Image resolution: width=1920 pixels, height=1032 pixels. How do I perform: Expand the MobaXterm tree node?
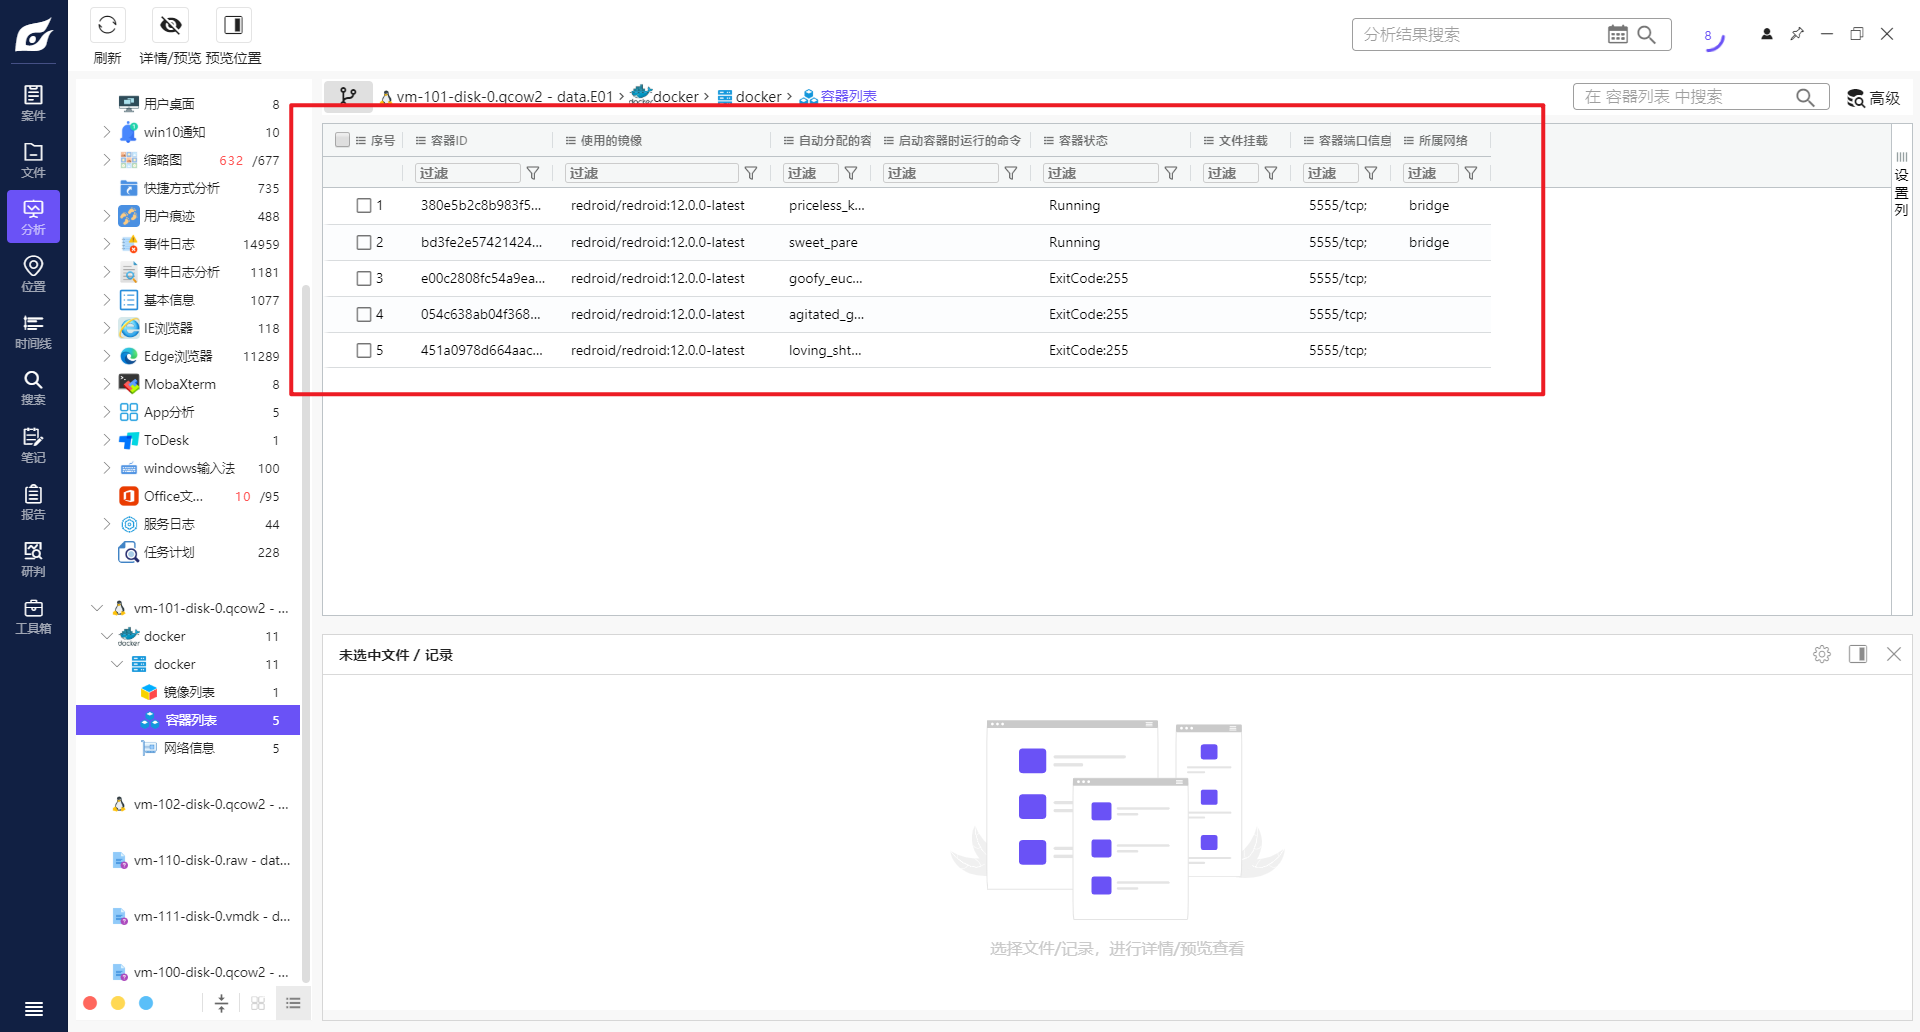coord(107,384)
